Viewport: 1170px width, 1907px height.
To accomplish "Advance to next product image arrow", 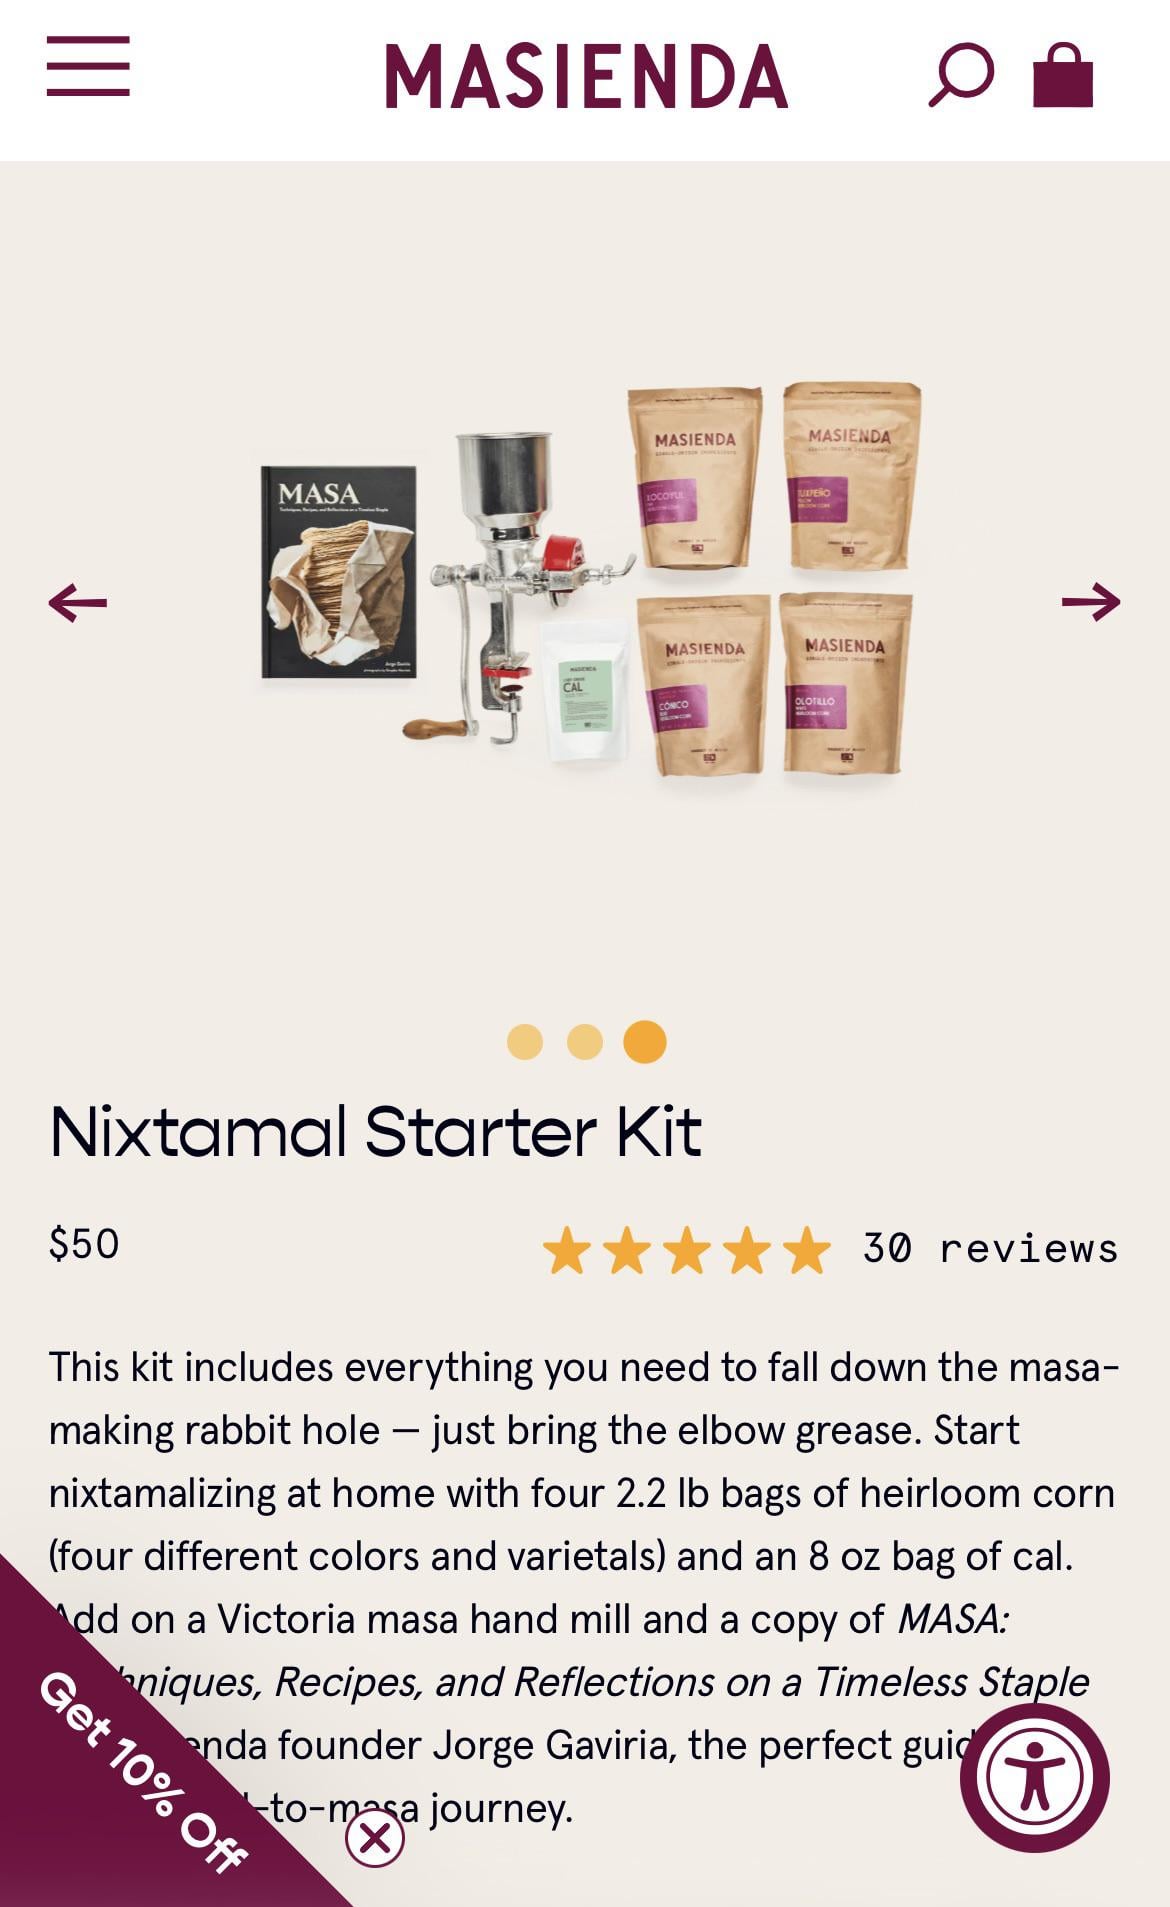I will click(x=1091, y=602).
